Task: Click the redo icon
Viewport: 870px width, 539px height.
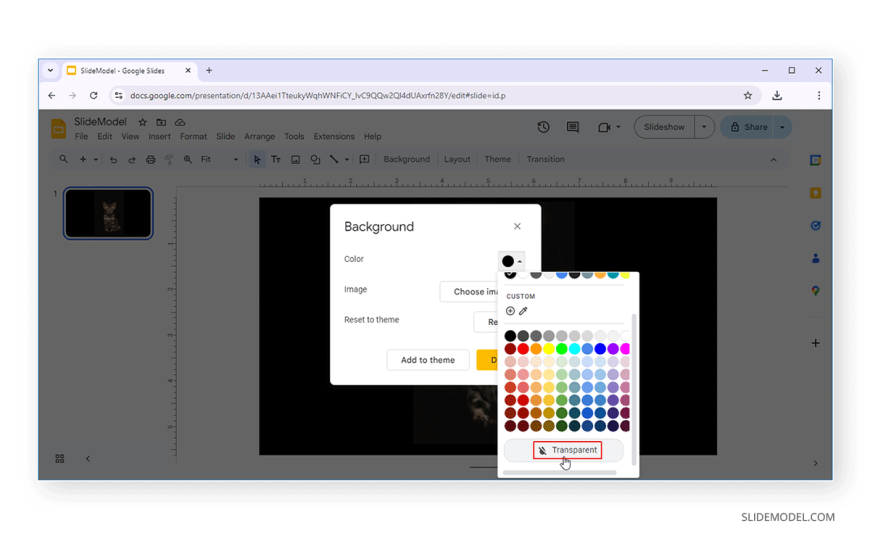Action: pos(131,160)
